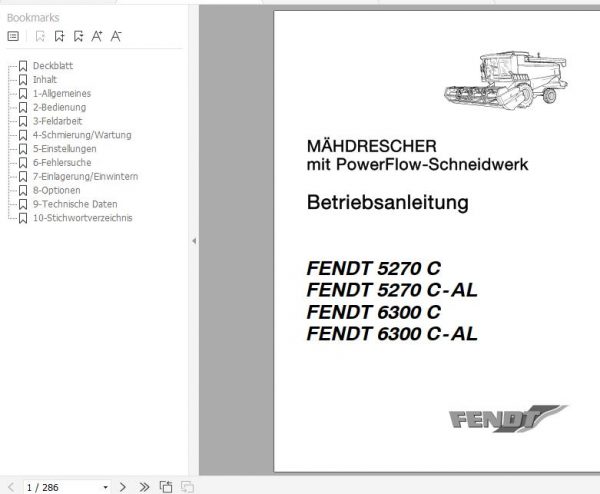Click bookmark icon beside 9-Technische Daten
This screenshot has width=600, height=494.
click(23, 204)
